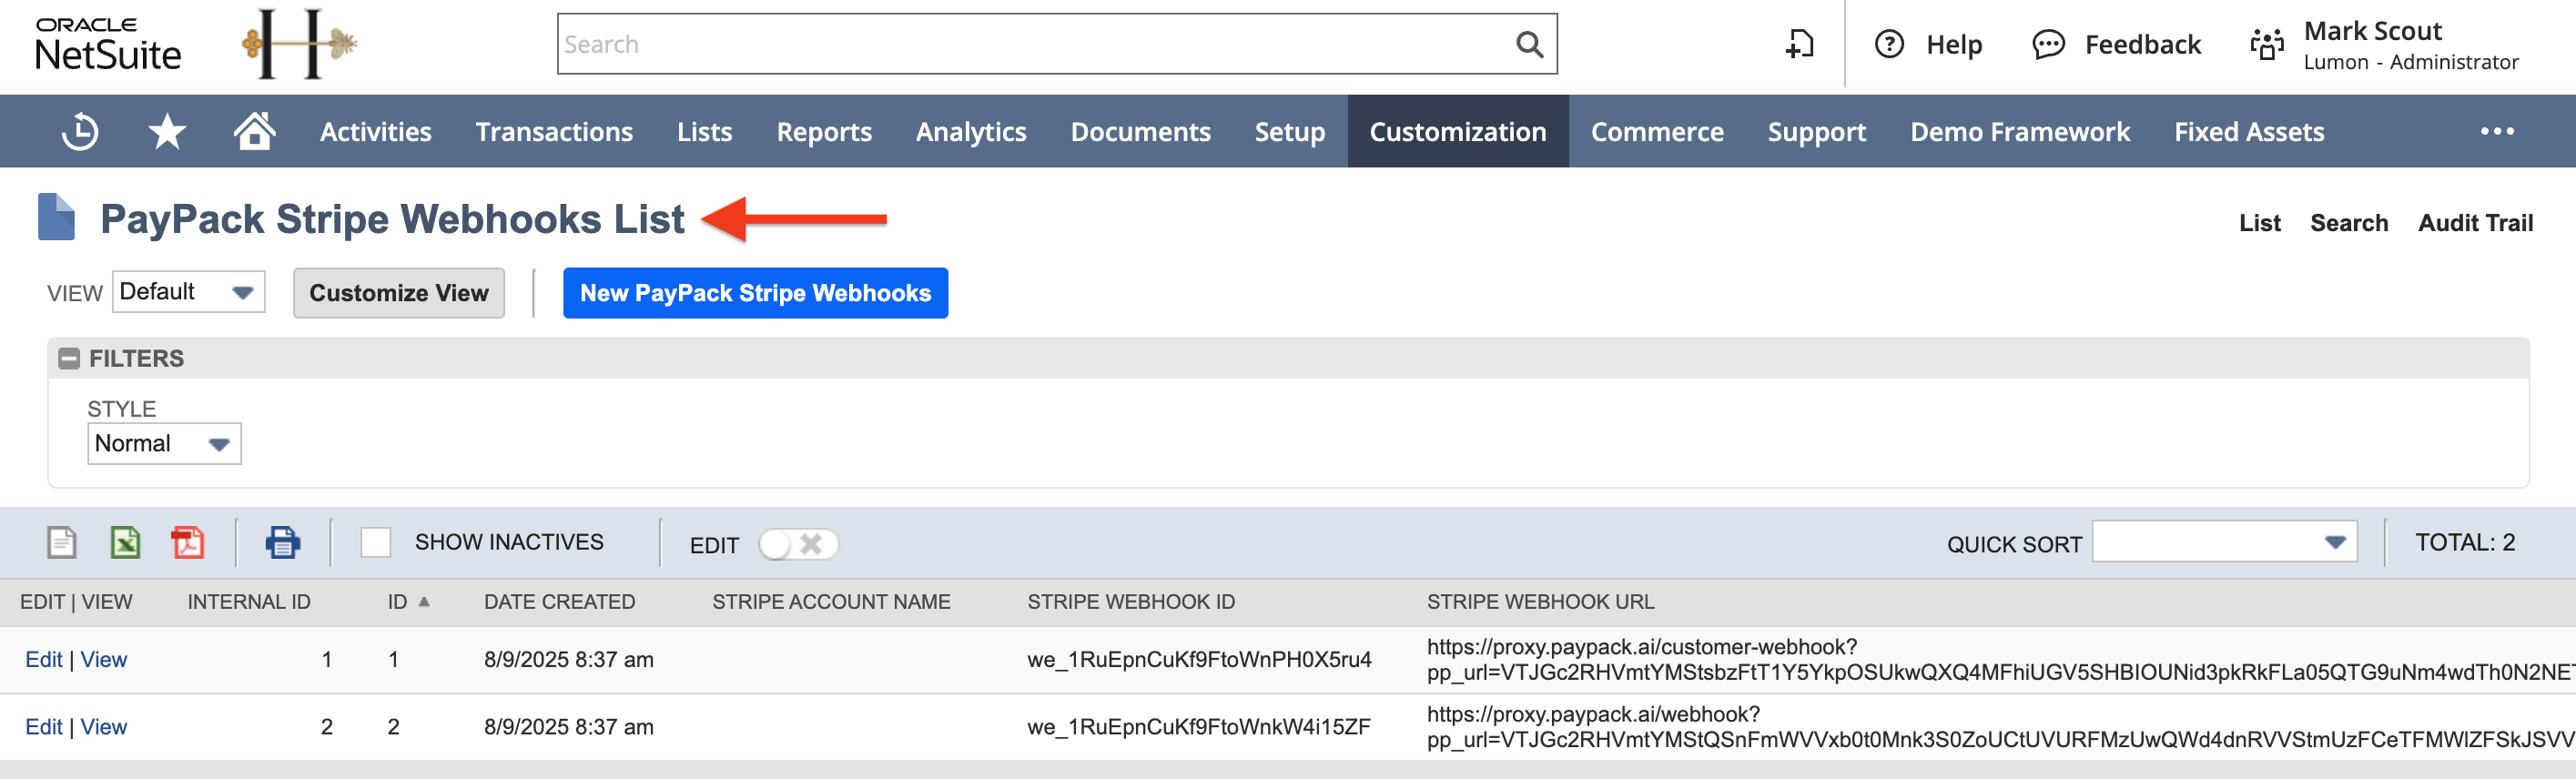Image resolution: width=2576 pixels, height=779 pixels.
Task: Sort by Date Created column header
Action: coord(559,602)
